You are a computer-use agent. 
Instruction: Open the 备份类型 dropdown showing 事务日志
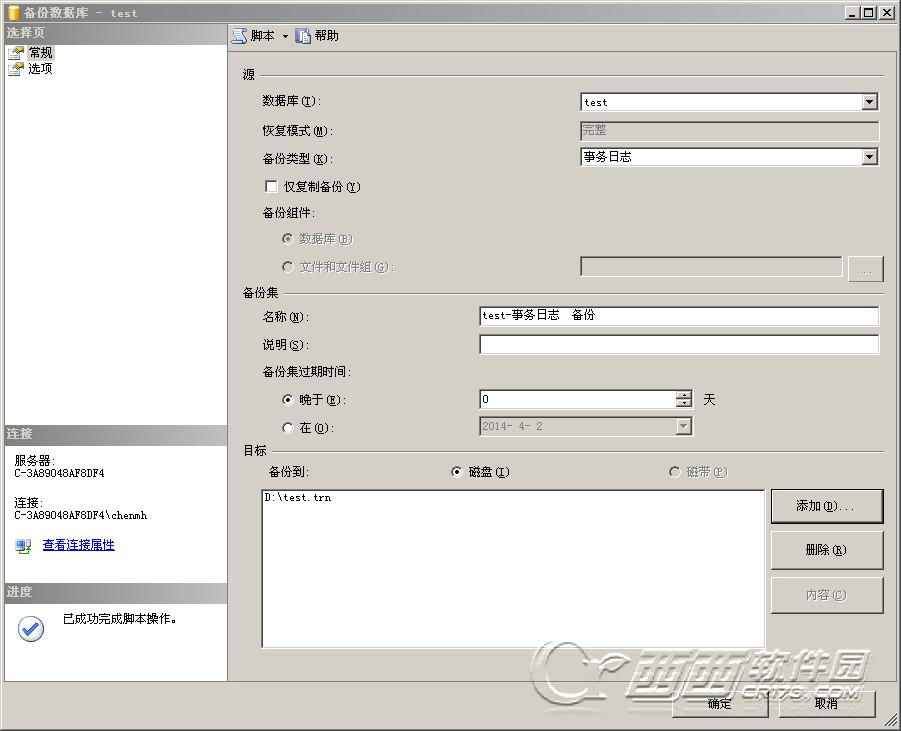point(869,157)
